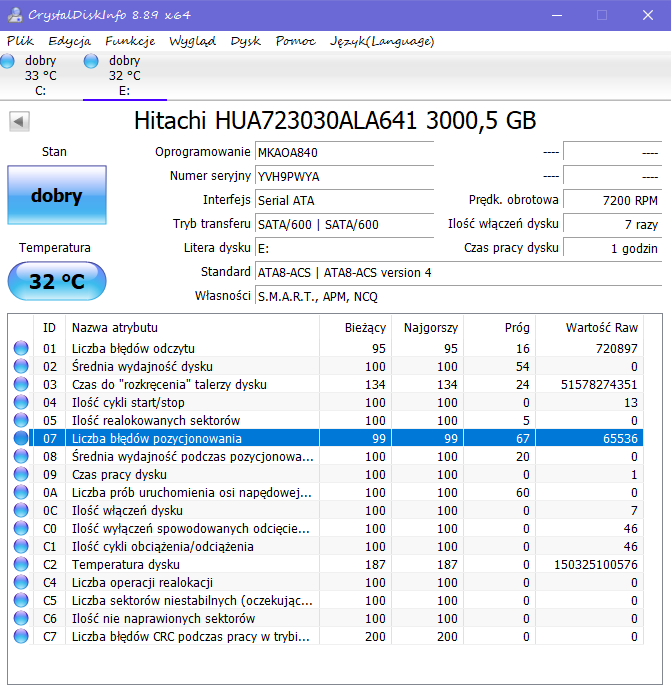Click status orb for attribute 0A

[x=21, y=492]
